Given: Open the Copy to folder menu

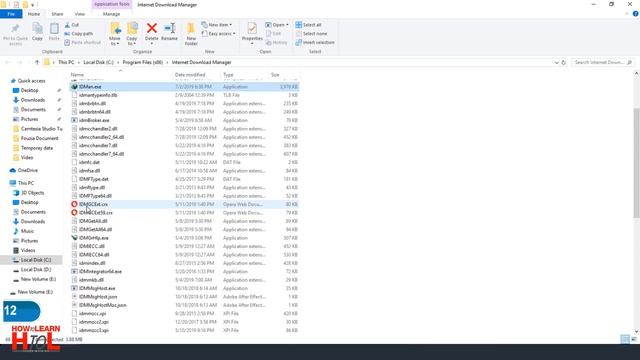Looking at the screenshot, I should click(132, 34).
